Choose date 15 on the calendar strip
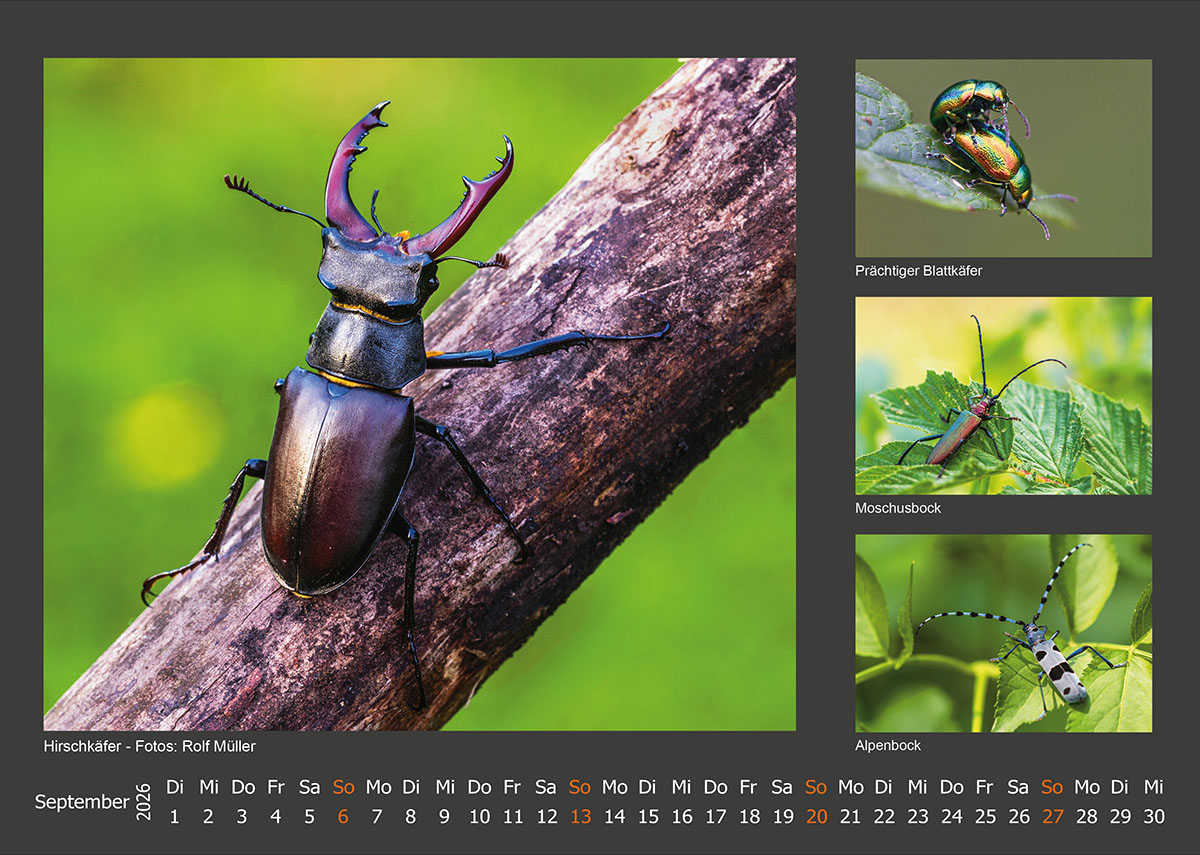The width and height of the screenshot is (1200, 855). point(648,816)
